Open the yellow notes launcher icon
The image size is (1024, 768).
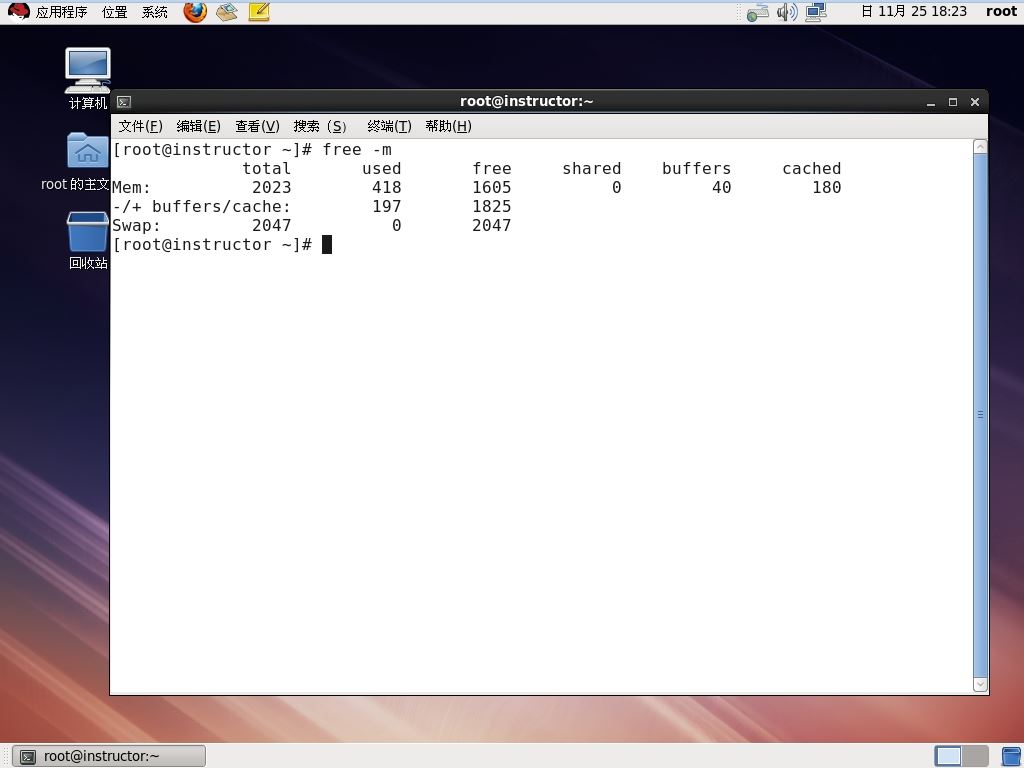coord(259,12)
